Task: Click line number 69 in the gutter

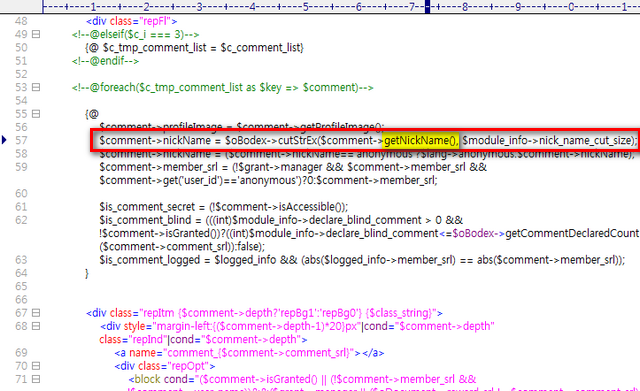Action: [21, 353]
